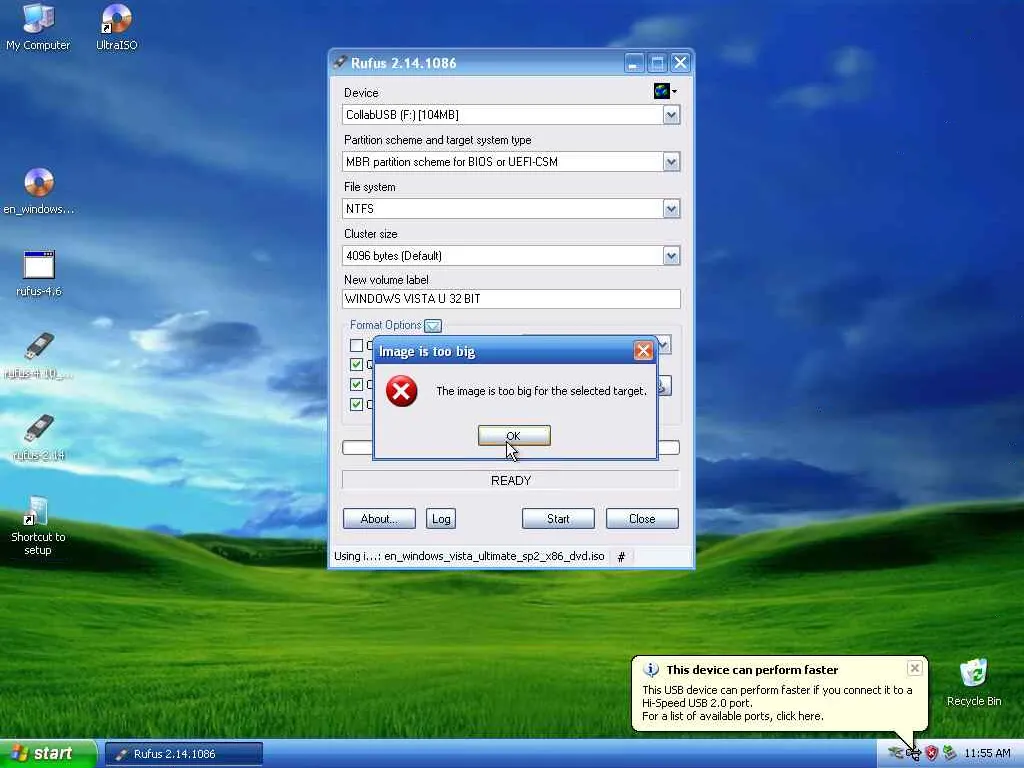Viewport: 1024px width, 768px height.
Task: Open the Windows start menu
Action: click(48, 754)
